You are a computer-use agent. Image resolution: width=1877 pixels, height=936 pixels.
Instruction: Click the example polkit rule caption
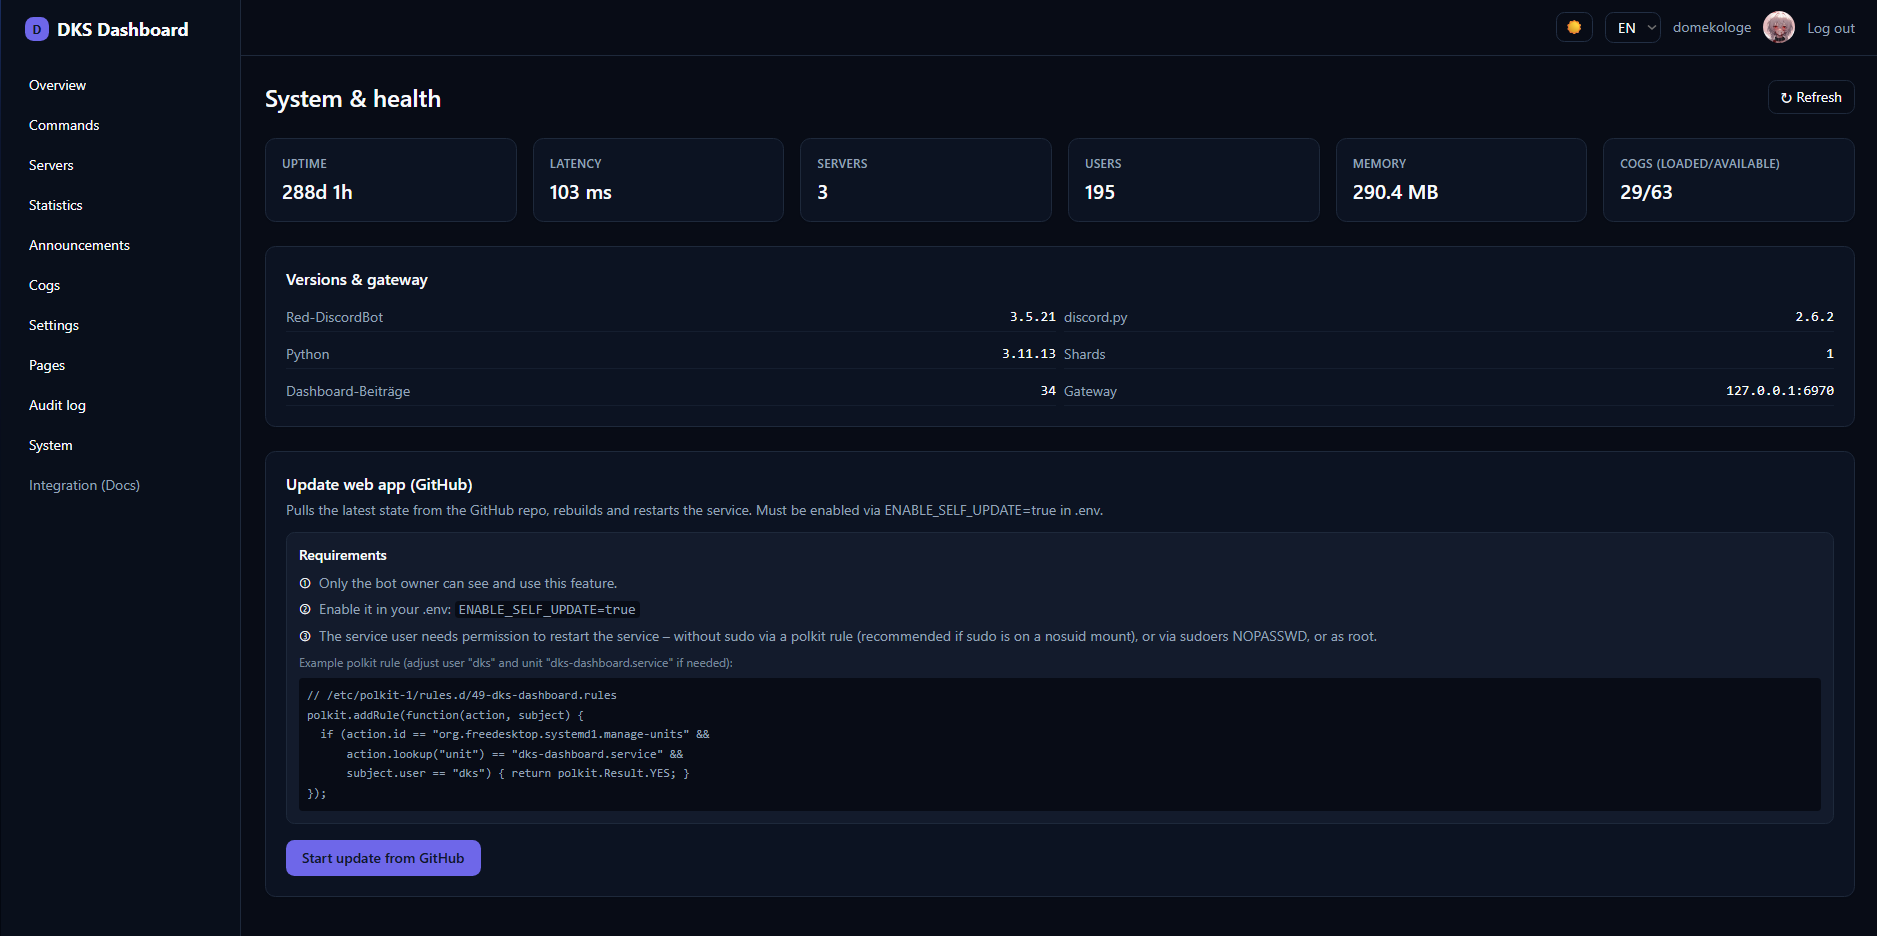[x=516, y=663]
